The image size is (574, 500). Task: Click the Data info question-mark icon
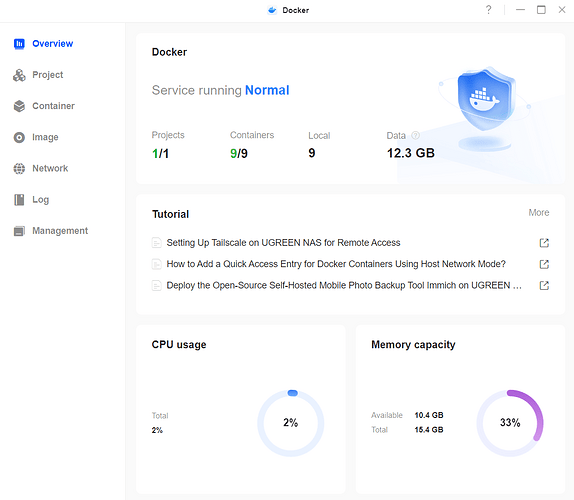415,135
